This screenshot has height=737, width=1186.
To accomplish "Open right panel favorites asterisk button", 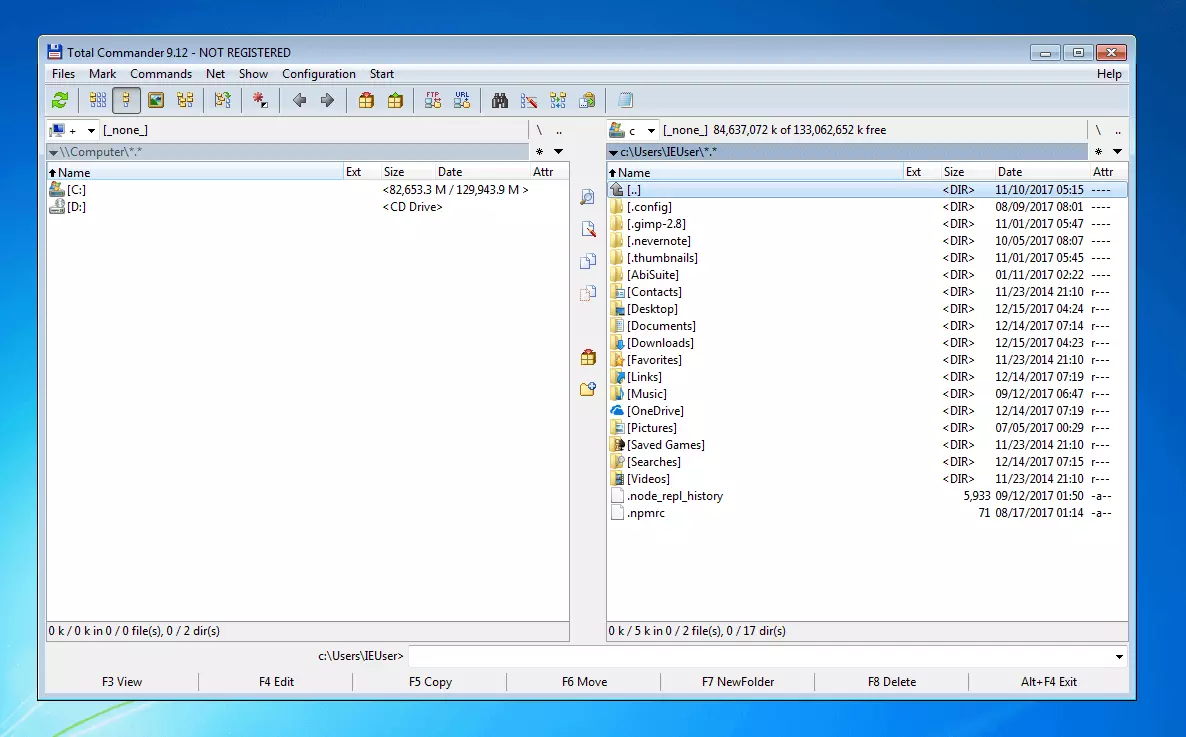I will click(1098, 151).
